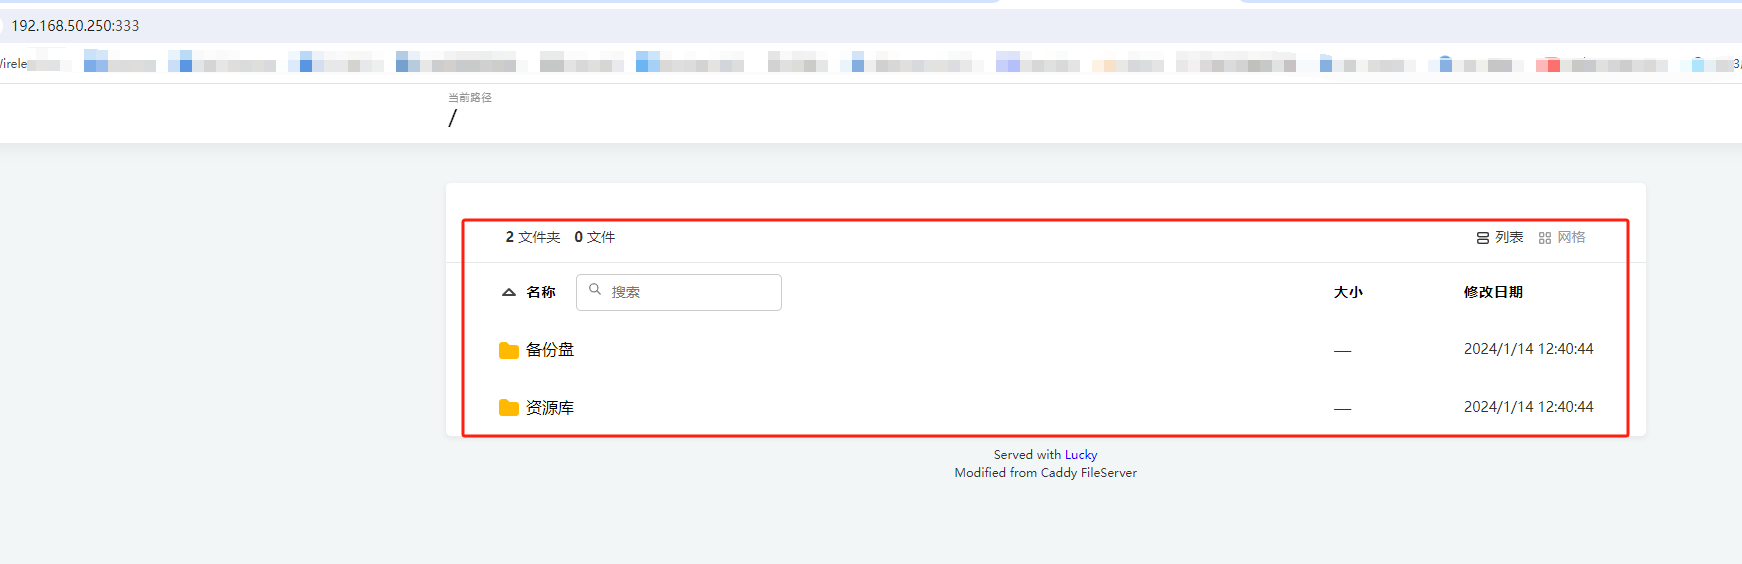Focus the 搜索 text input field

692,292
